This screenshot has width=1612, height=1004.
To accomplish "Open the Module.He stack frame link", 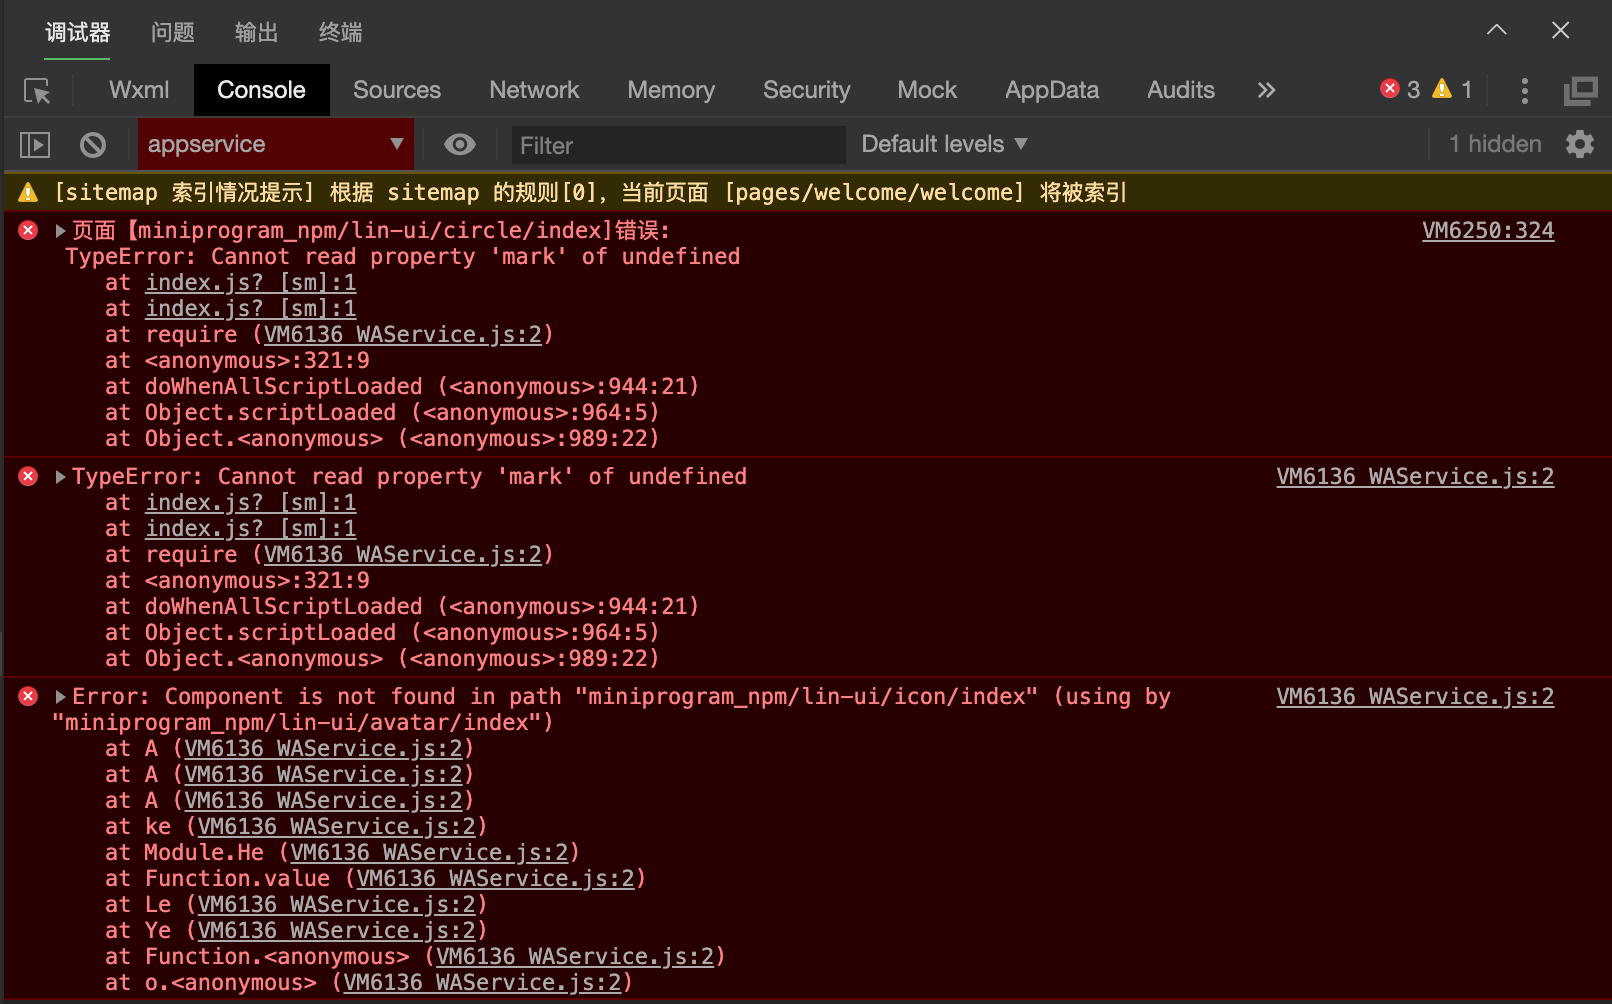I will point(430,853).
